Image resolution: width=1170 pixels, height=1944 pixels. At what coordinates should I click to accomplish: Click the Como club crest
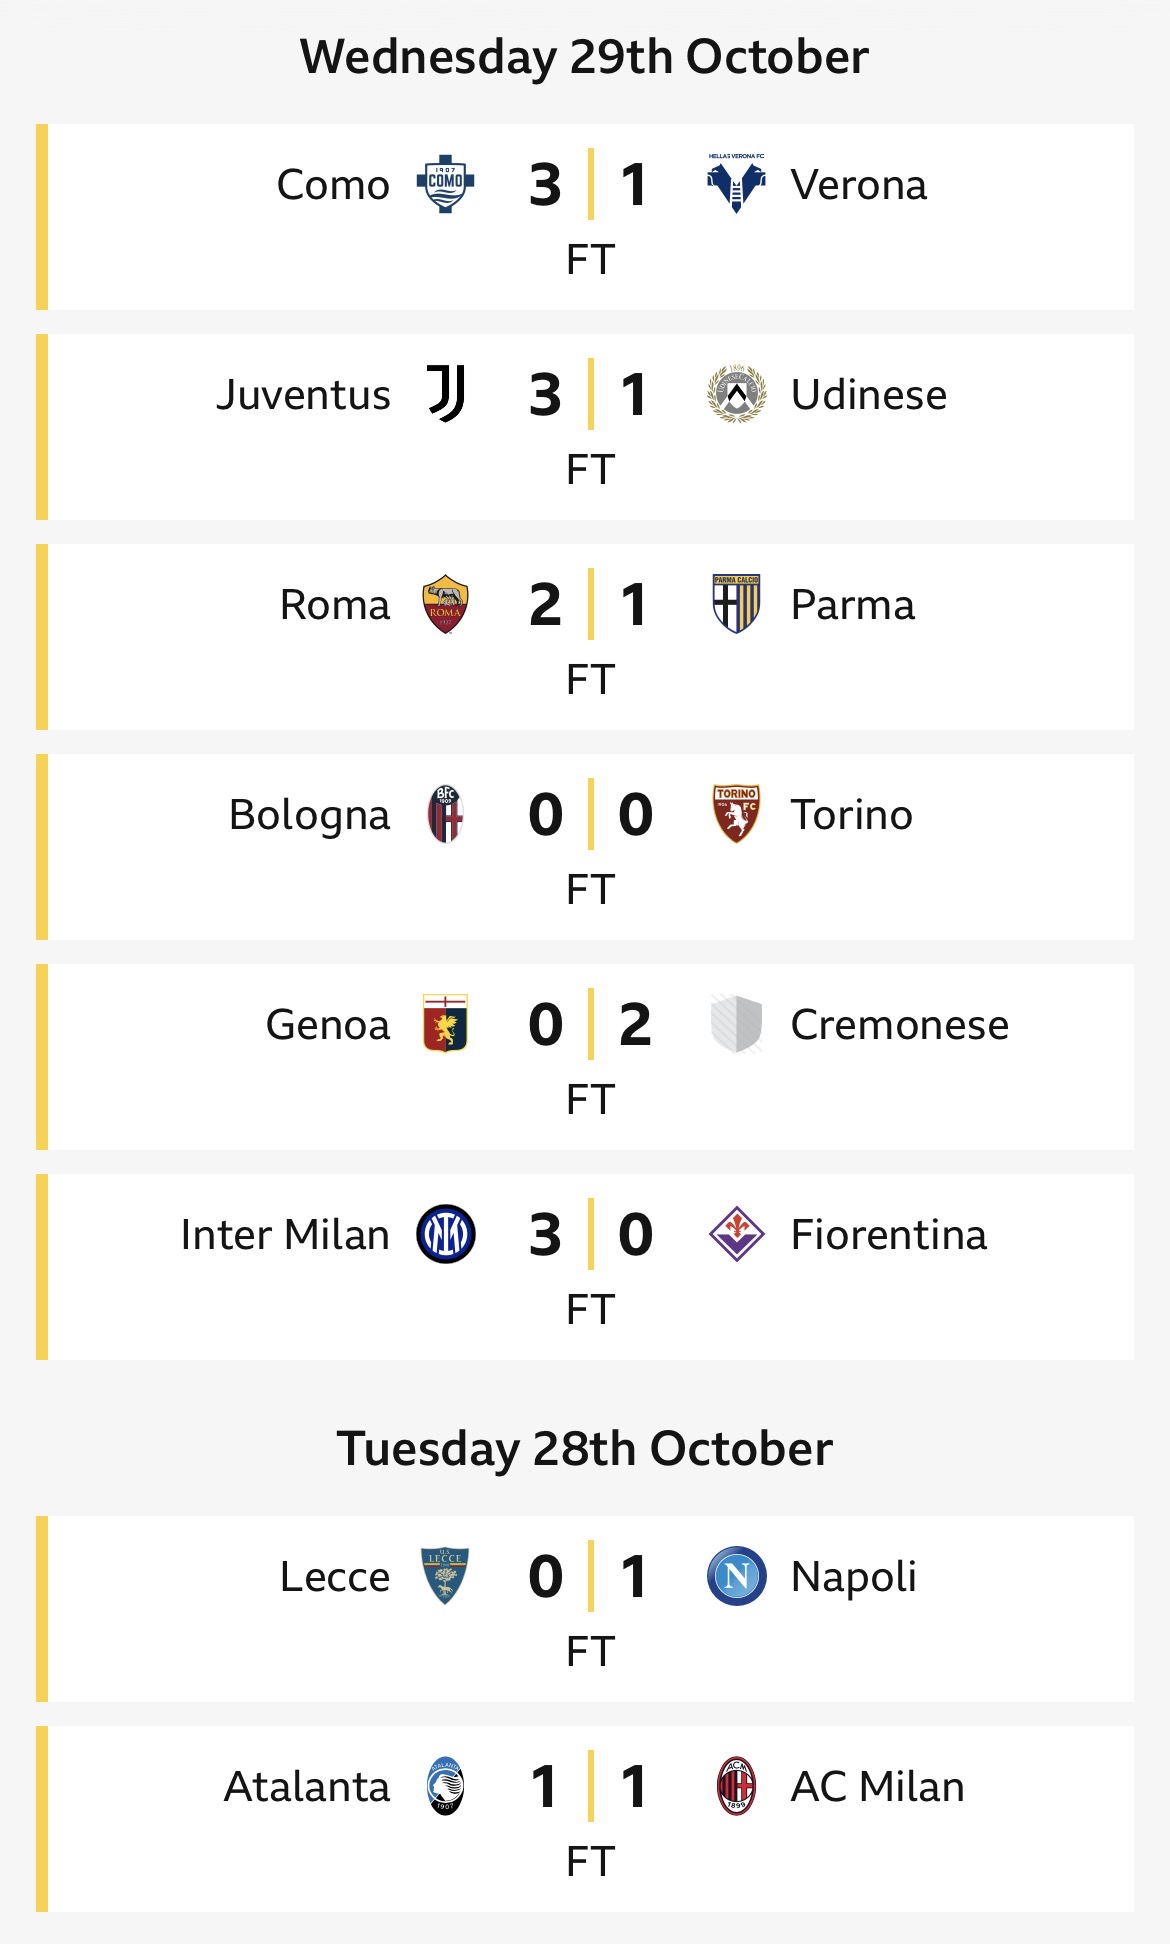coord(445,184)
